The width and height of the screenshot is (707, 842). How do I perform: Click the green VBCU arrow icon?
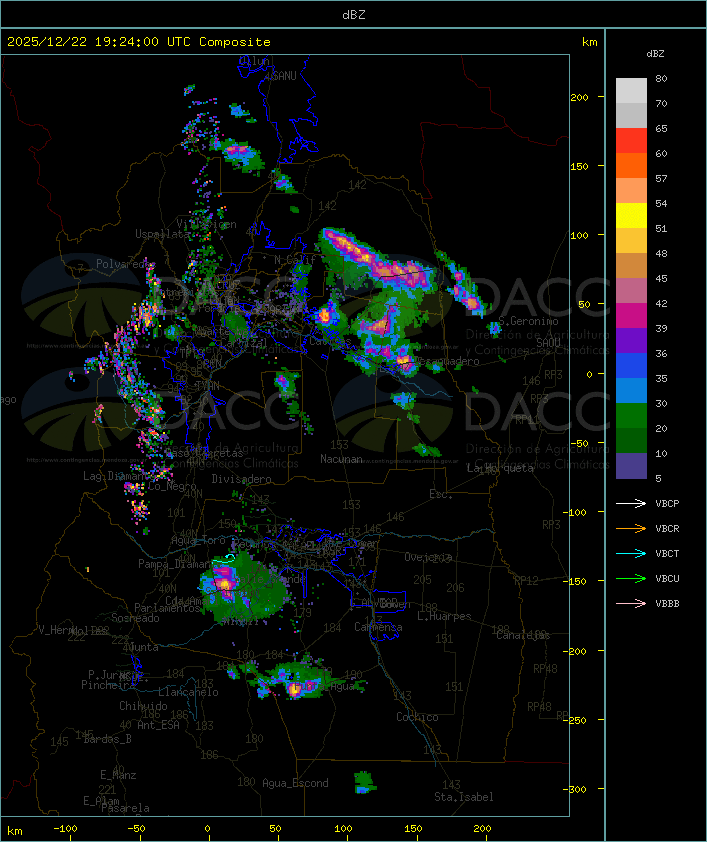(631, 578)
